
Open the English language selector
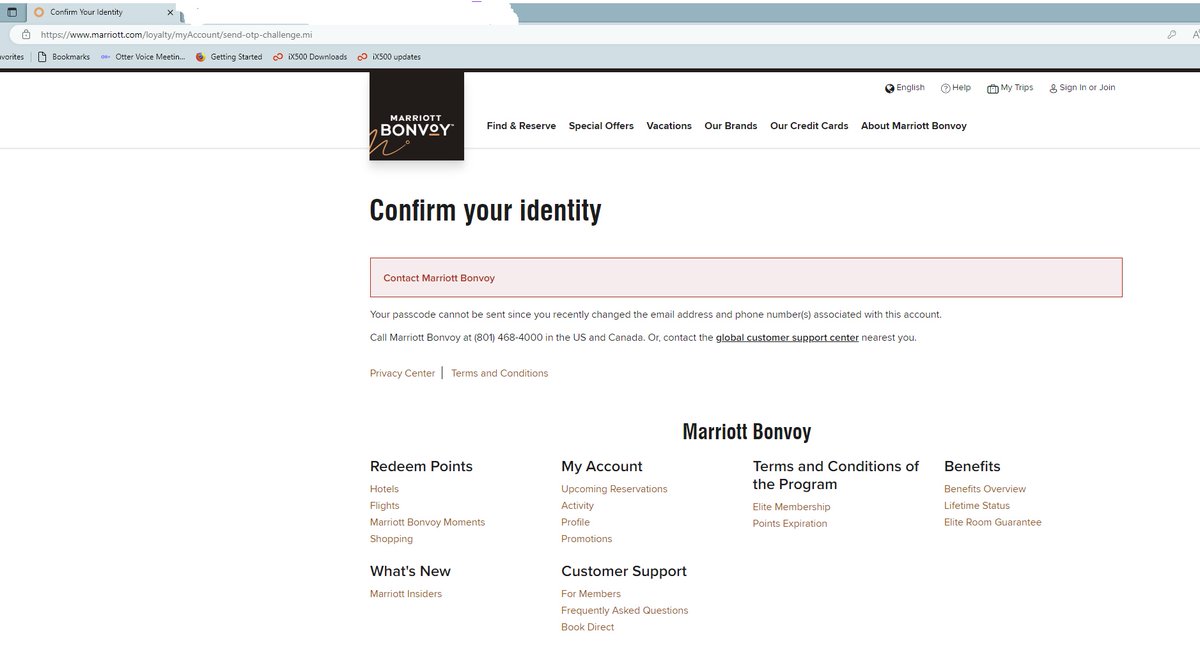point(905,88)
